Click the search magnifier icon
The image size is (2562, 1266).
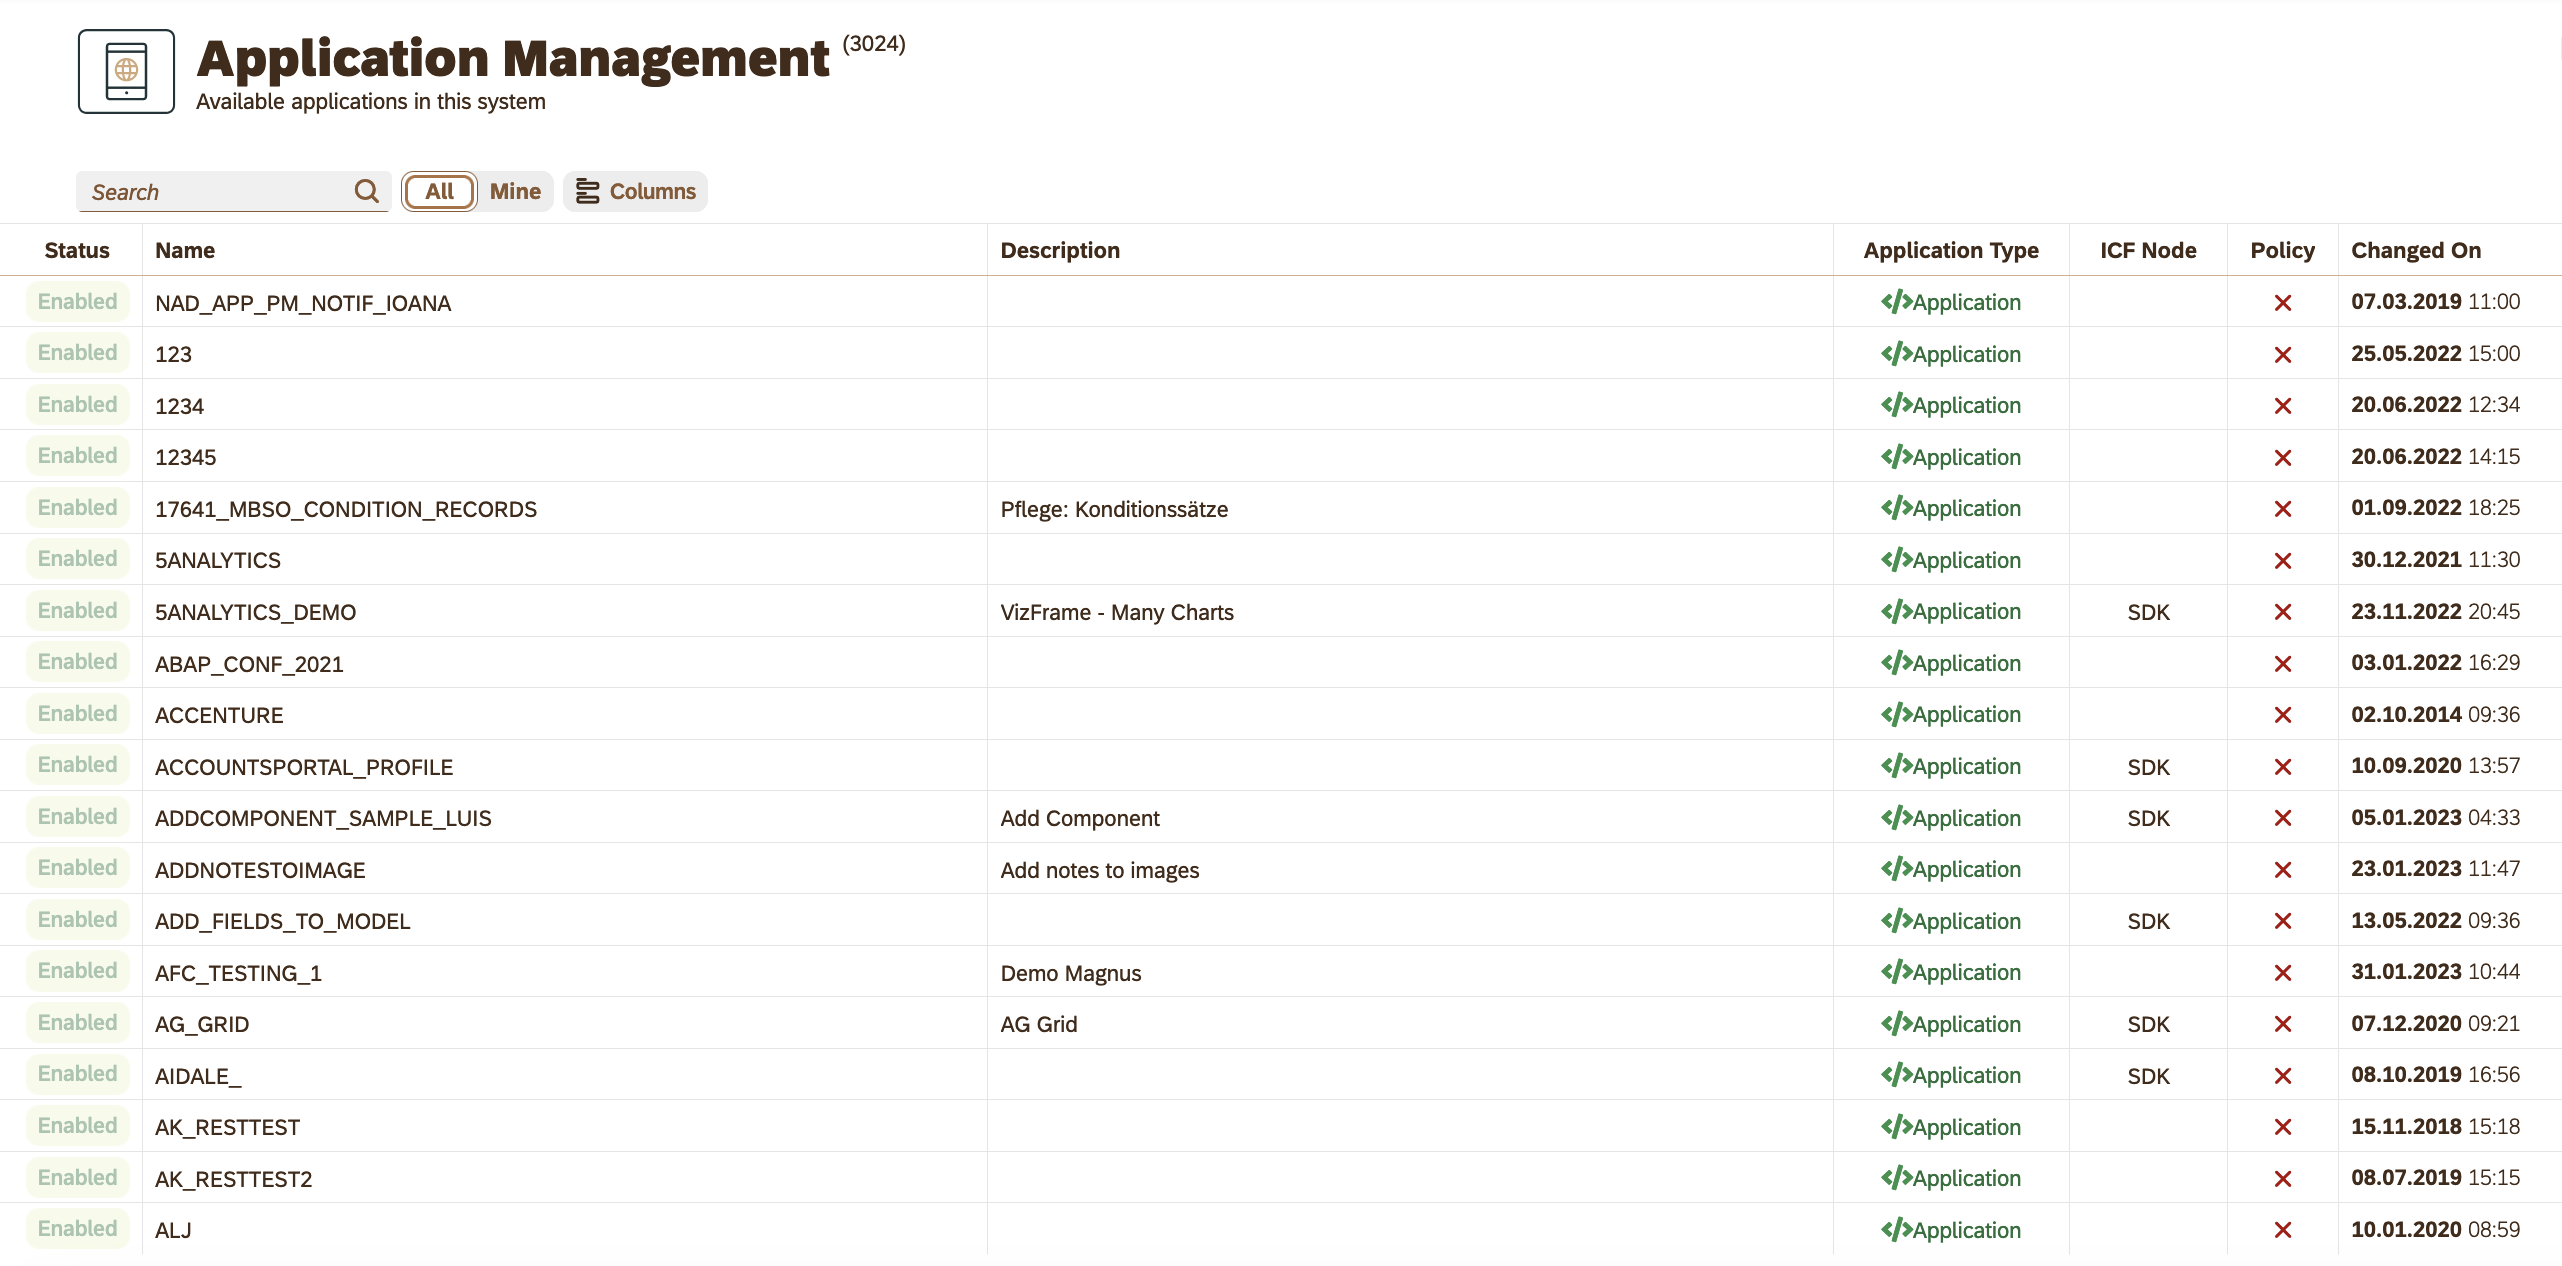click(x=366, y=191)
